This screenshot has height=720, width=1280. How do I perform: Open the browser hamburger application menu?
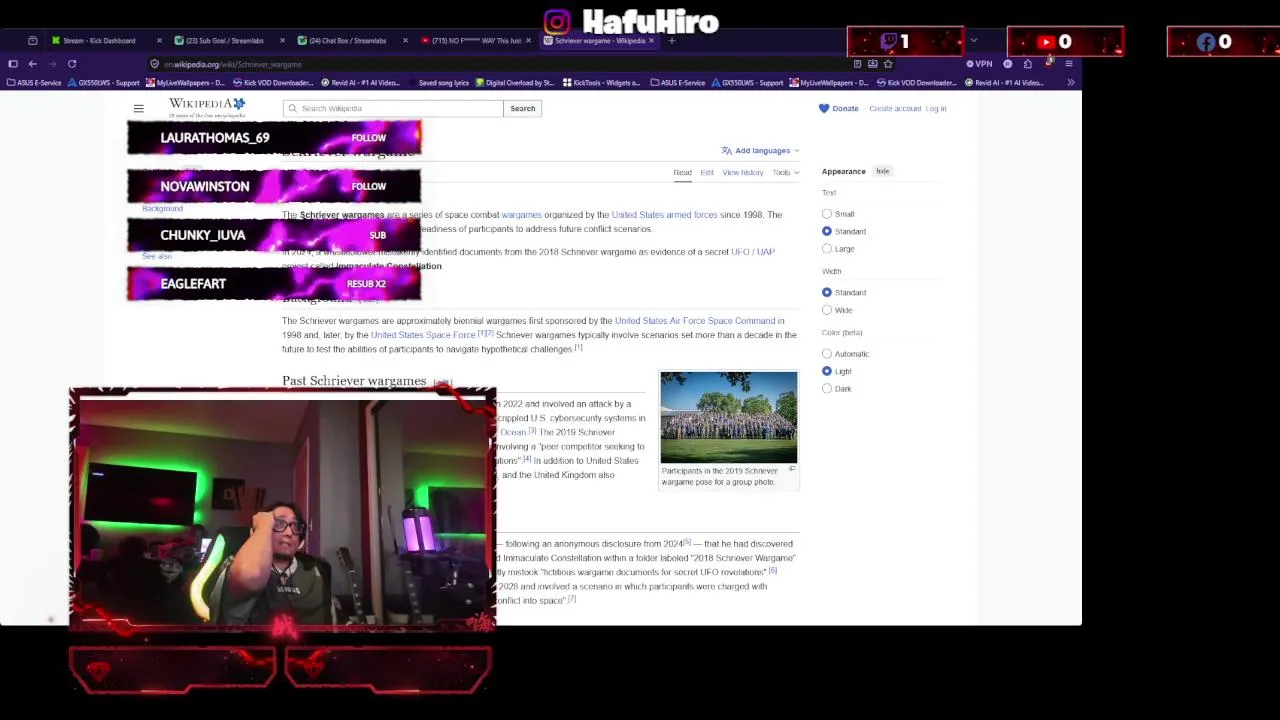click(1068, 64)
